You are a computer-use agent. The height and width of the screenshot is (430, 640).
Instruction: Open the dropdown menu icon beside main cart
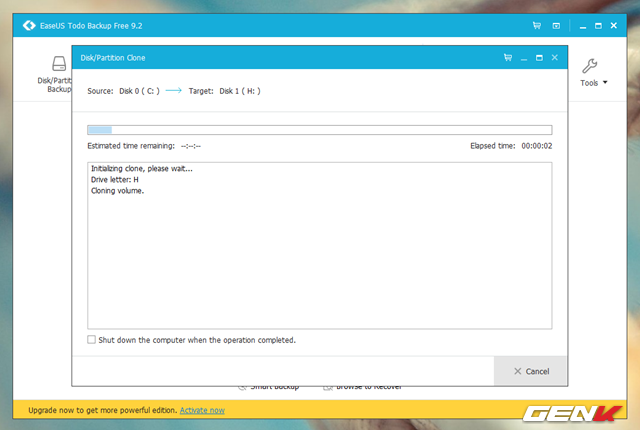tap(556, 26)
